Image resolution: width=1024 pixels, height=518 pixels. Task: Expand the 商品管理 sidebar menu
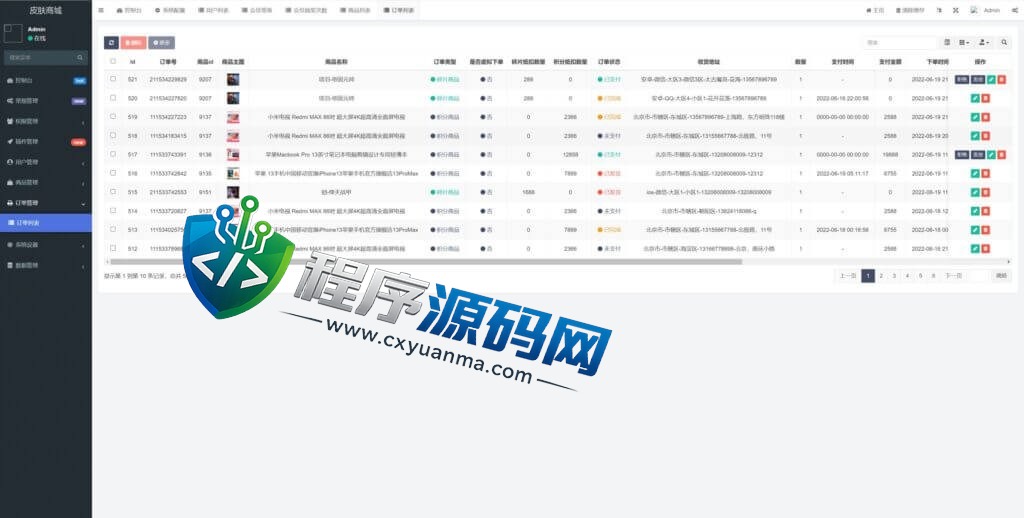[x=46, y=182]
